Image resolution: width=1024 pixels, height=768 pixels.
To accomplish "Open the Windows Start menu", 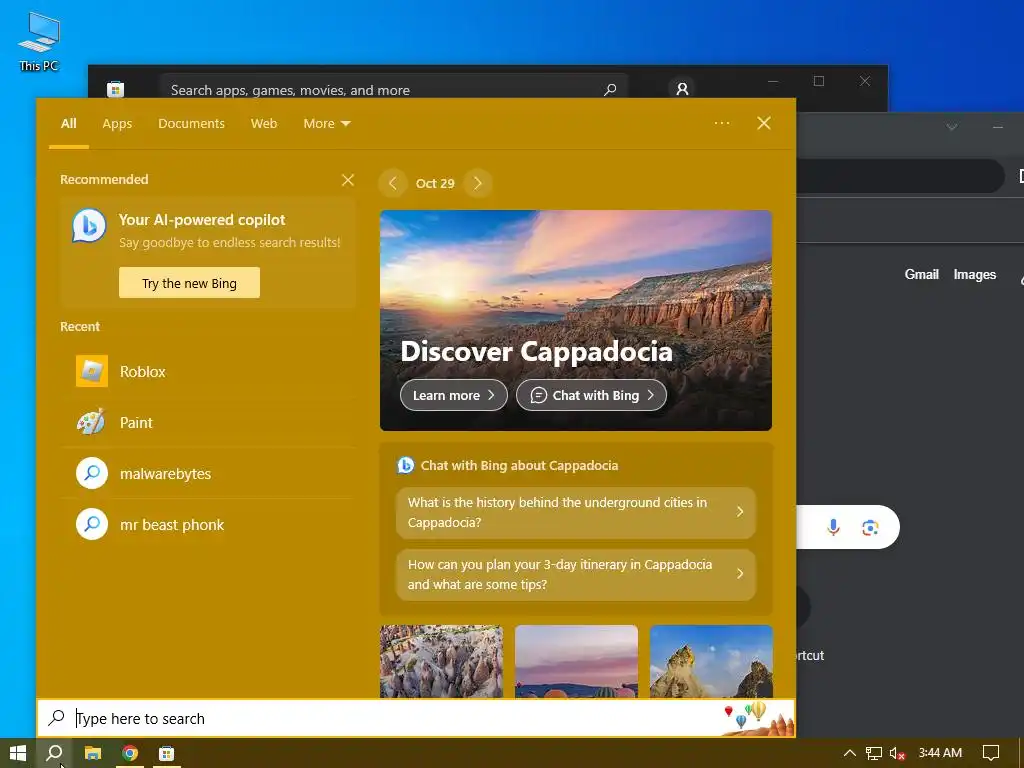I will [18, 753].
